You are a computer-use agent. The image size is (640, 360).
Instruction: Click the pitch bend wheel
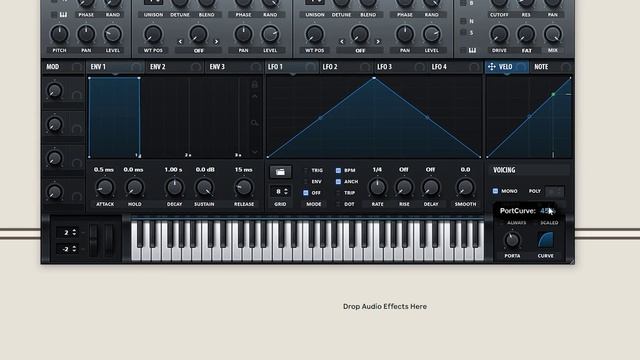click(x=93, y=240)
